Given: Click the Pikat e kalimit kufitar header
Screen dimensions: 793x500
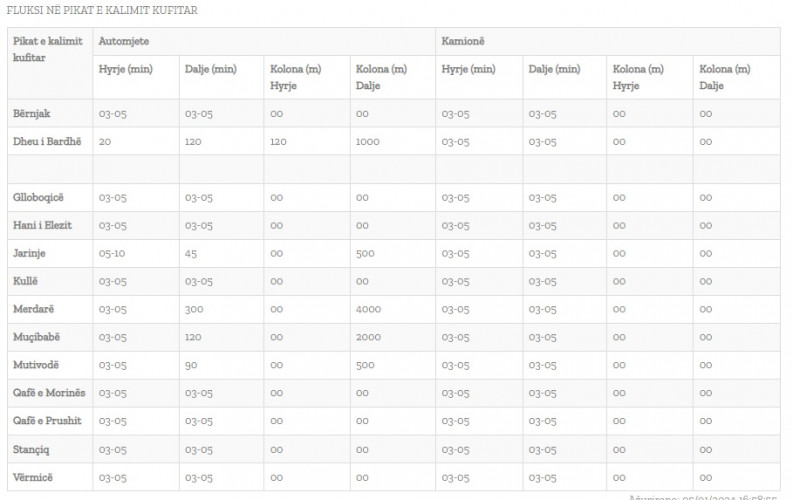Looking at the screenshot, I should click(x=48, y=49).
